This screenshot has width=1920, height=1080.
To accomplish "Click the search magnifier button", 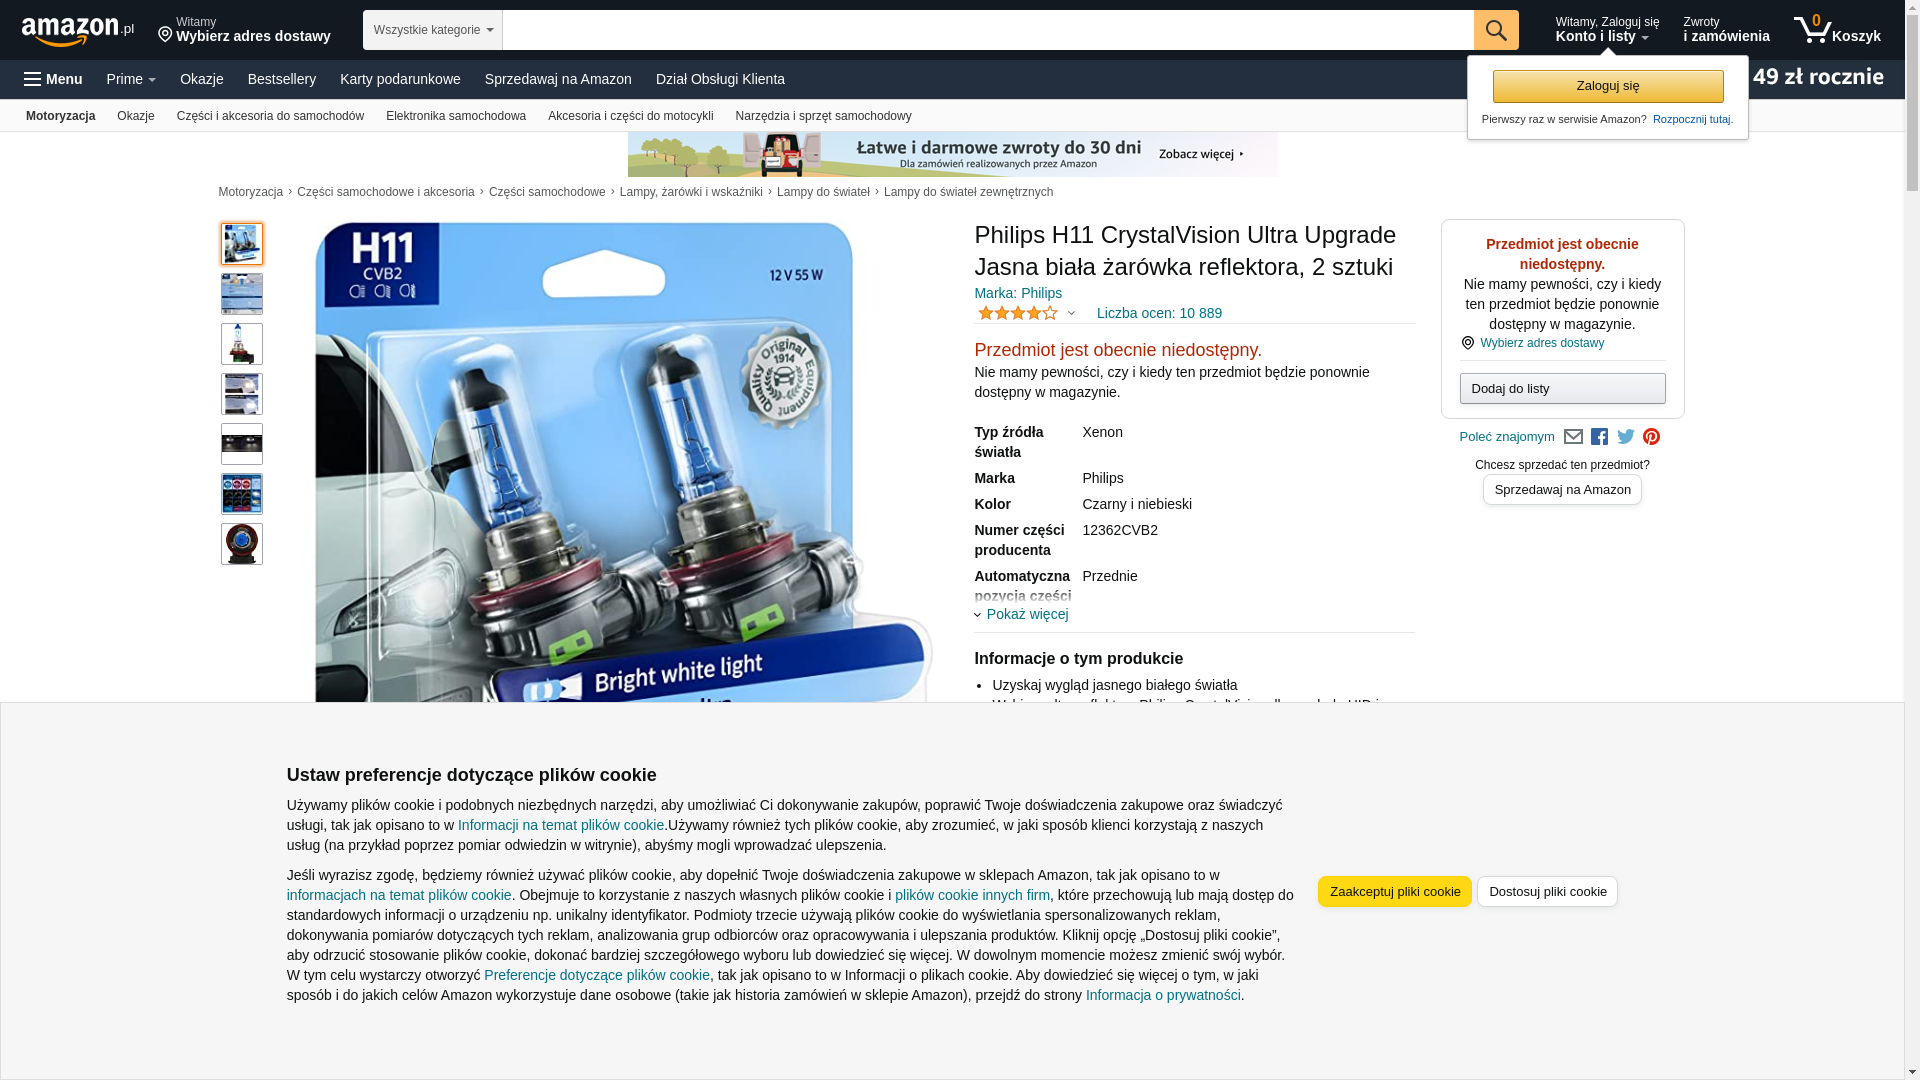I will (x=1496, y=30).
